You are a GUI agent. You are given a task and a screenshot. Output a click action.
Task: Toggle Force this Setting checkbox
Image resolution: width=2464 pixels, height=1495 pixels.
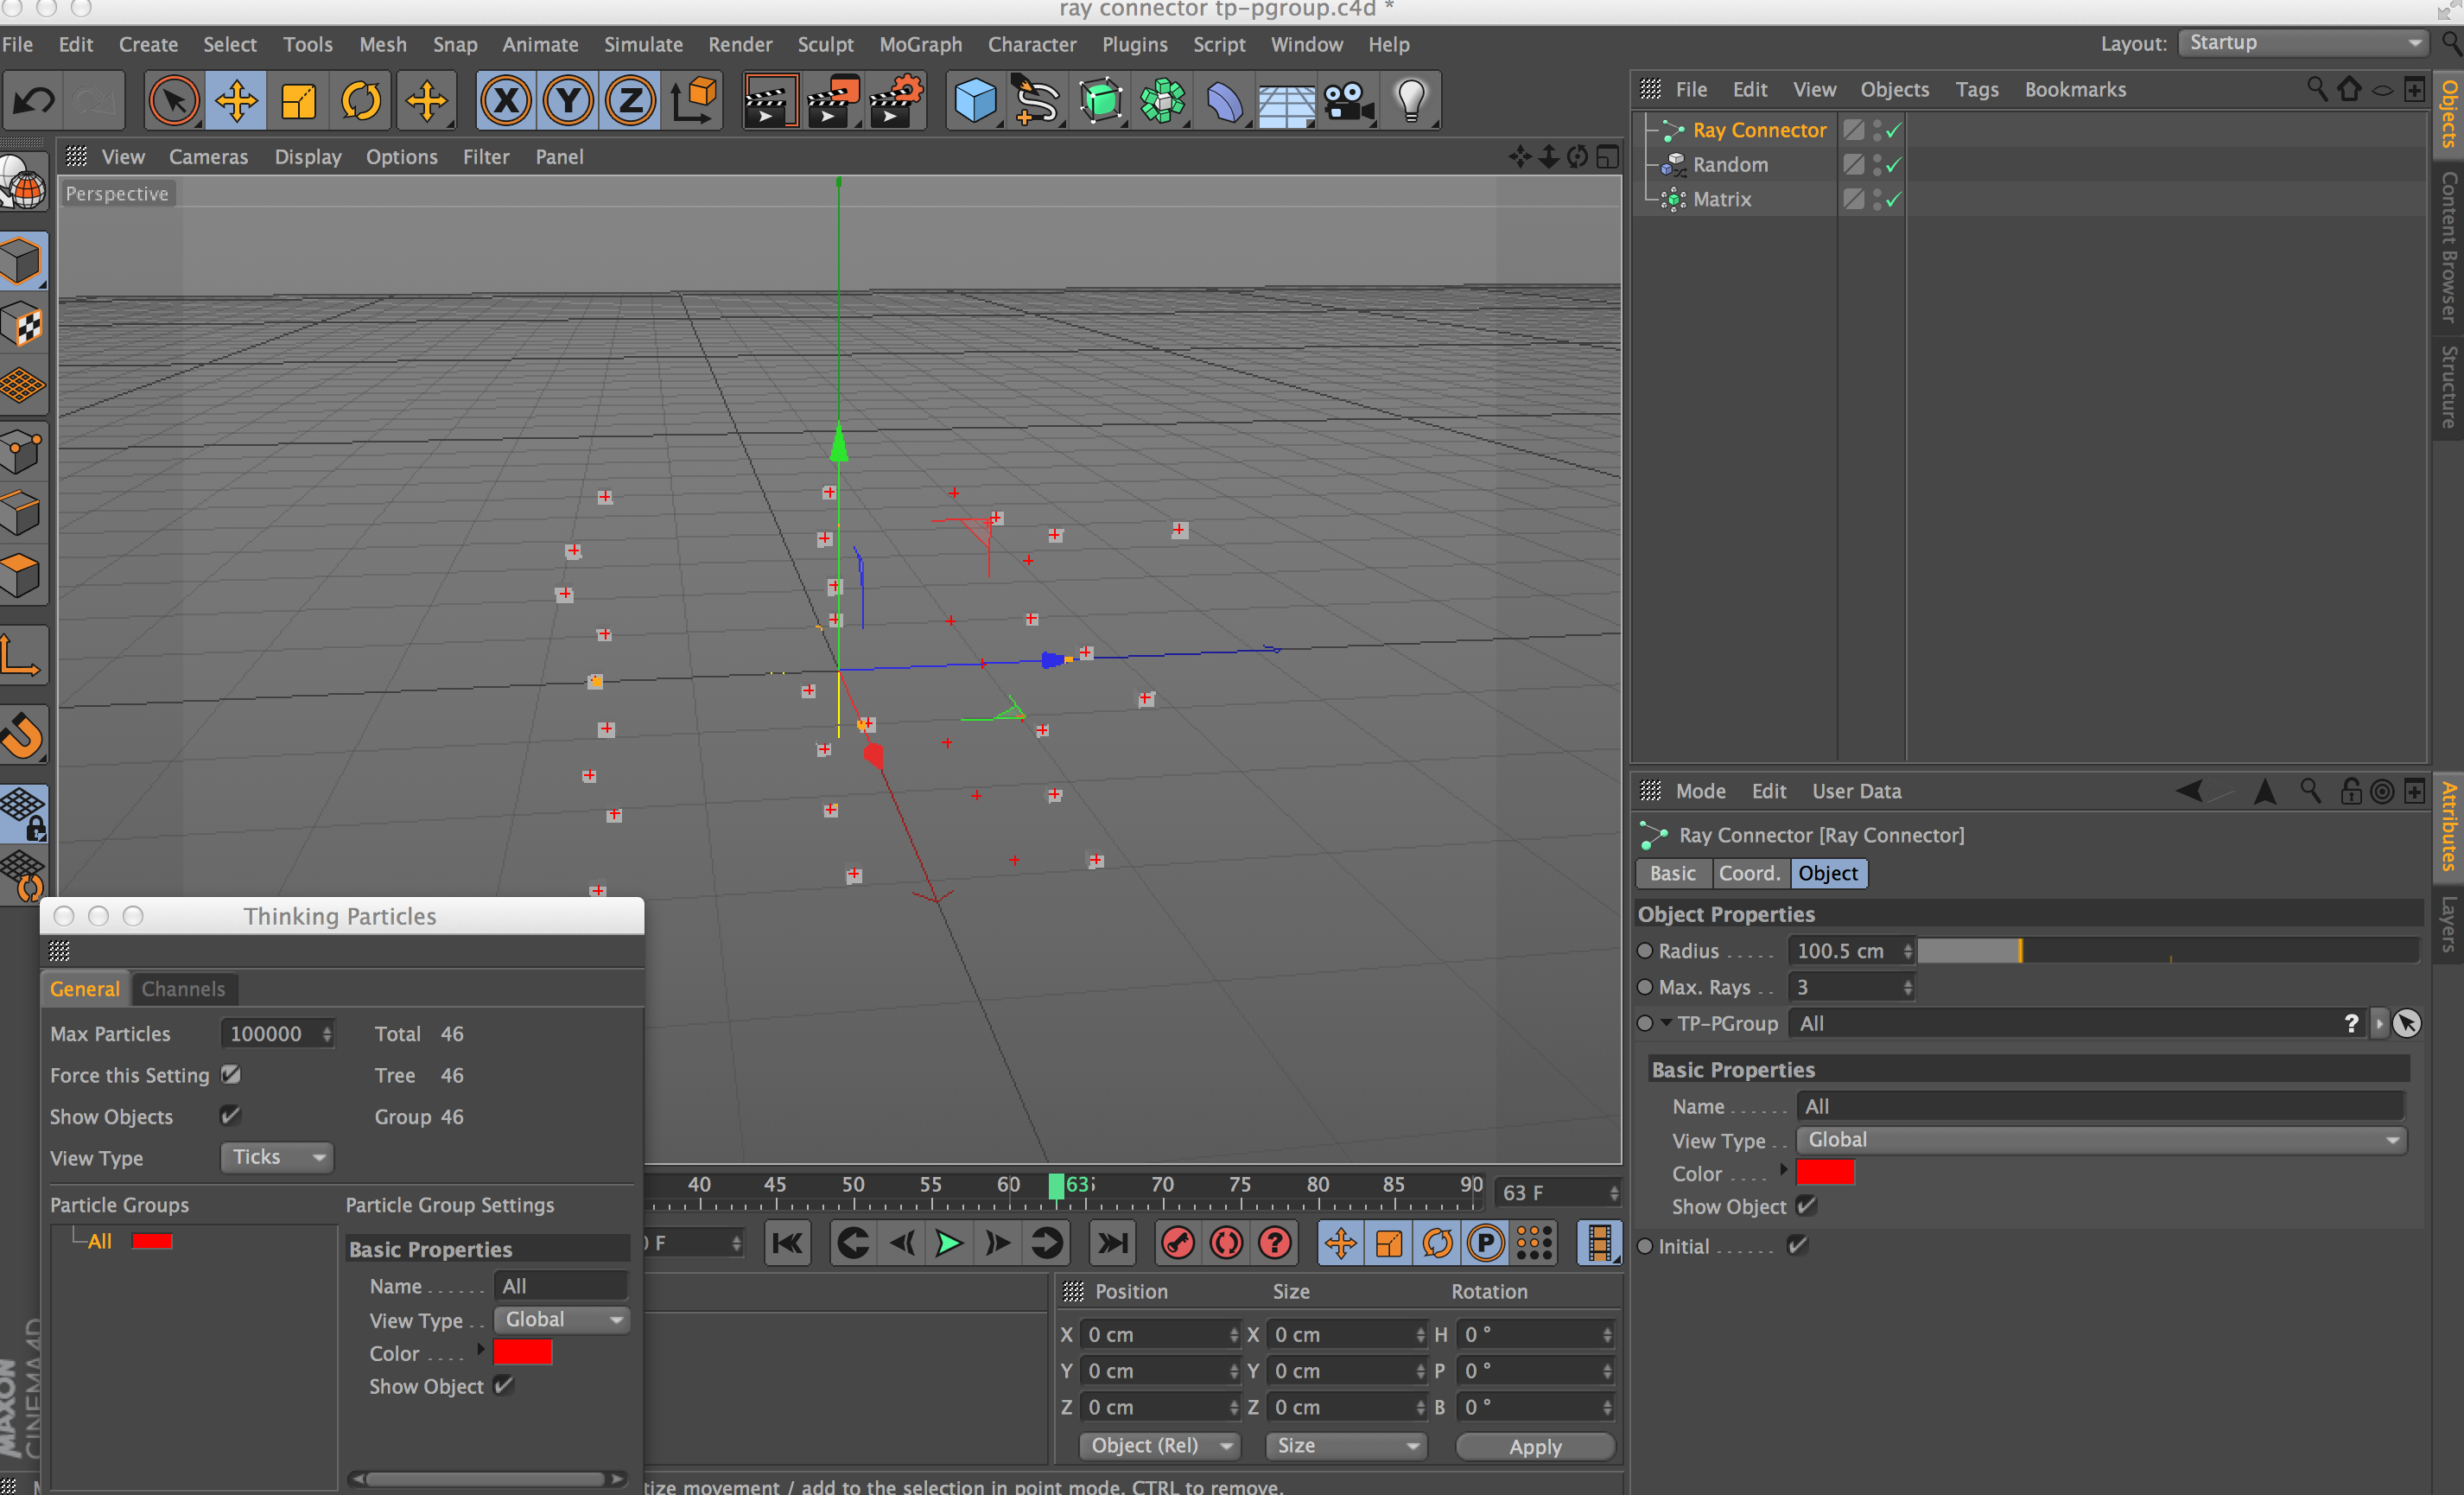(230, 1074)
